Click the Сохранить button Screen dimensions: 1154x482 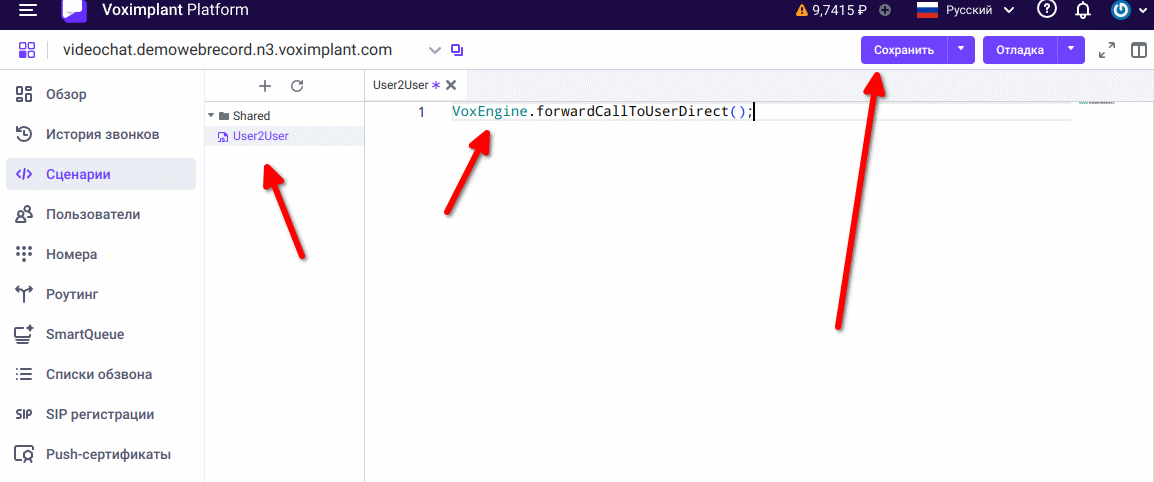pyautogui.click(x=904, y=50)
